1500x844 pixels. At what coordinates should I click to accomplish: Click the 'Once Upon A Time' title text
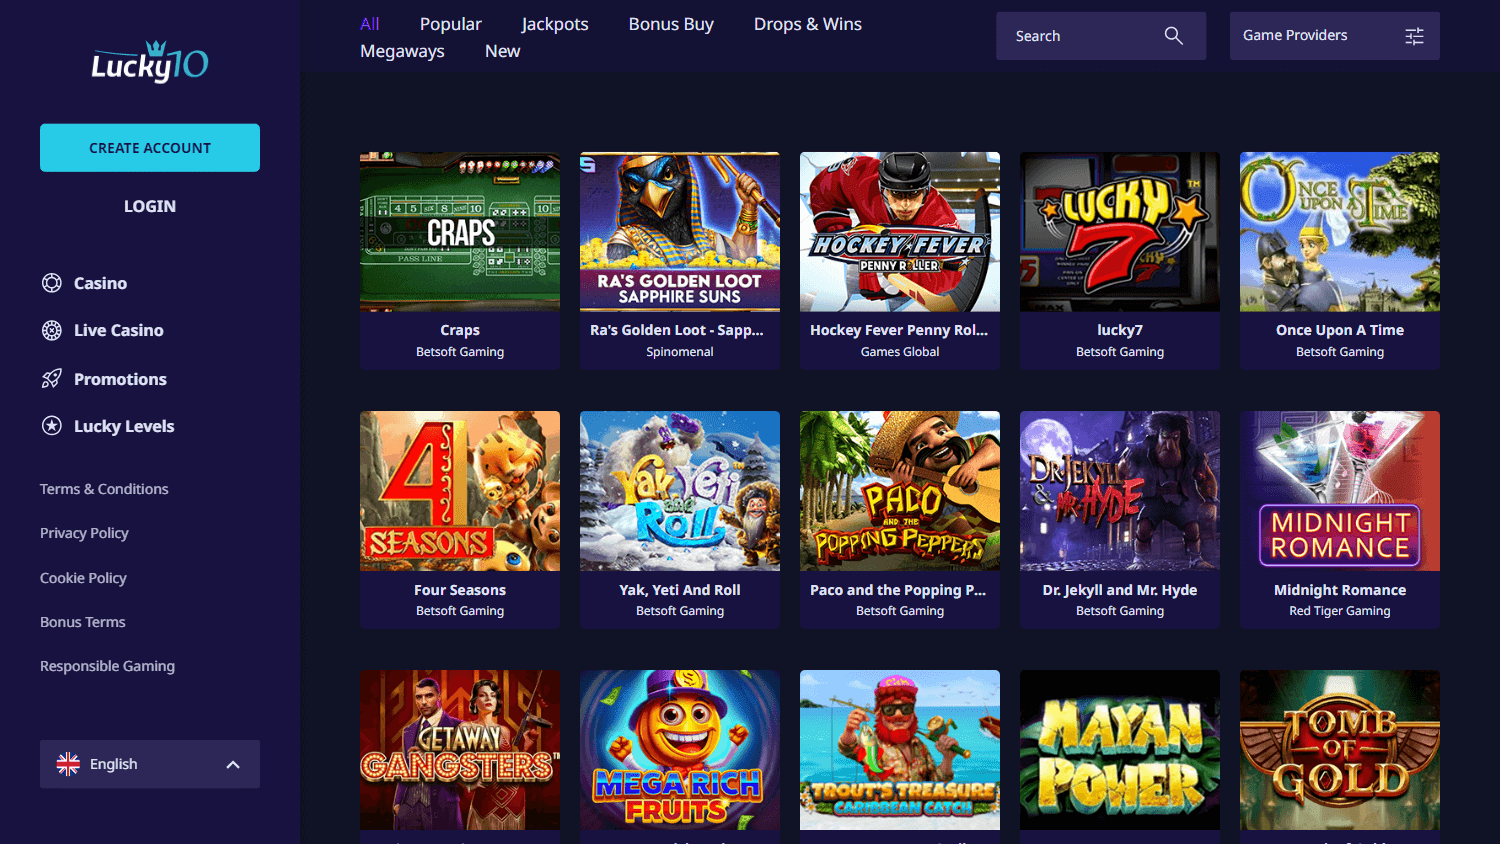[x=1340, y=330]
